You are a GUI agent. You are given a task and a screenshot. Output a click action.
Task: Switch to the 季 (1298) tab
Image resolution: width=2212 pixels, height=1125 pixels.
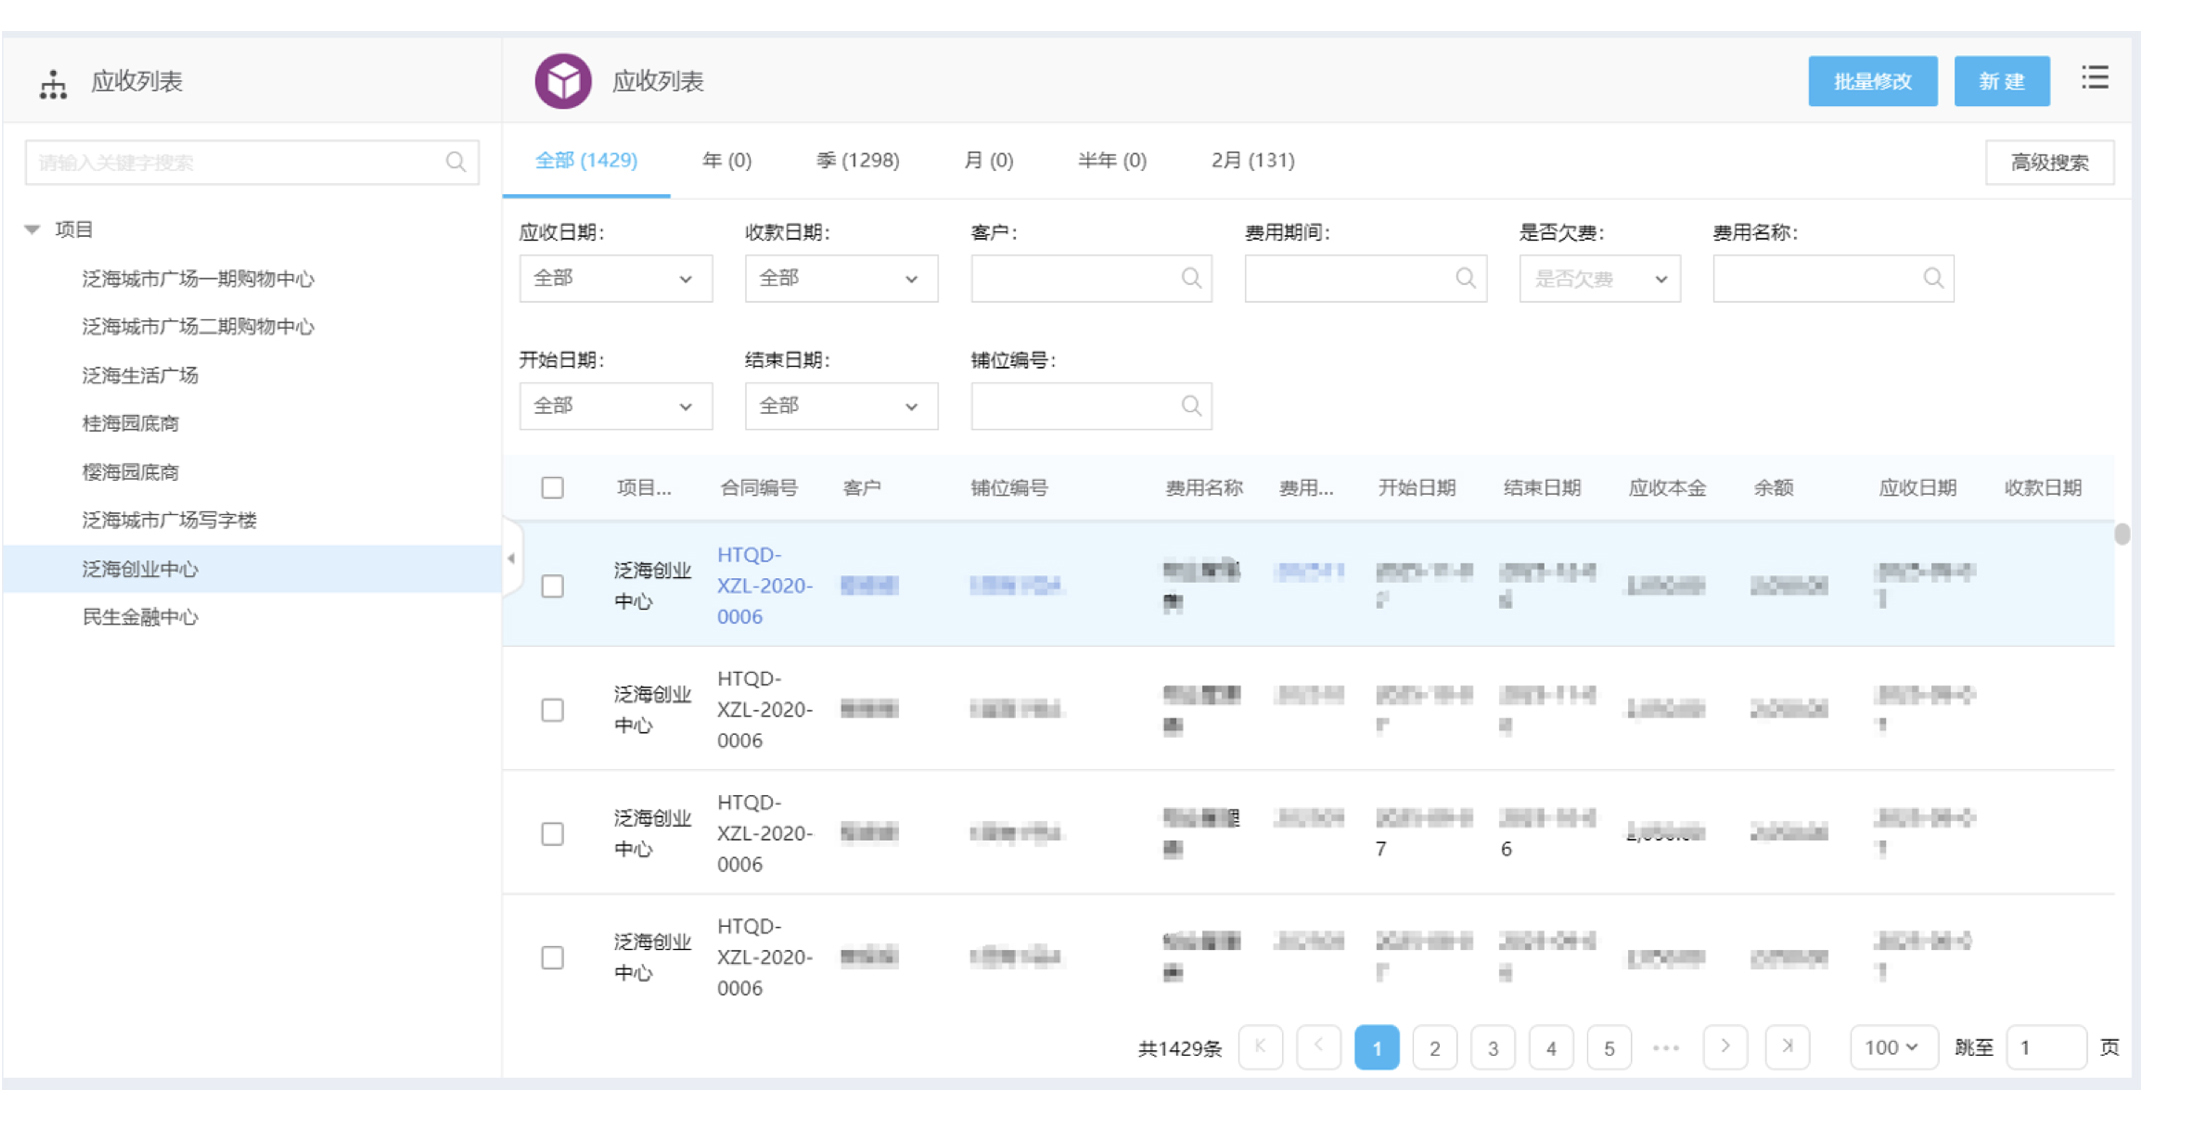(858, 160)
